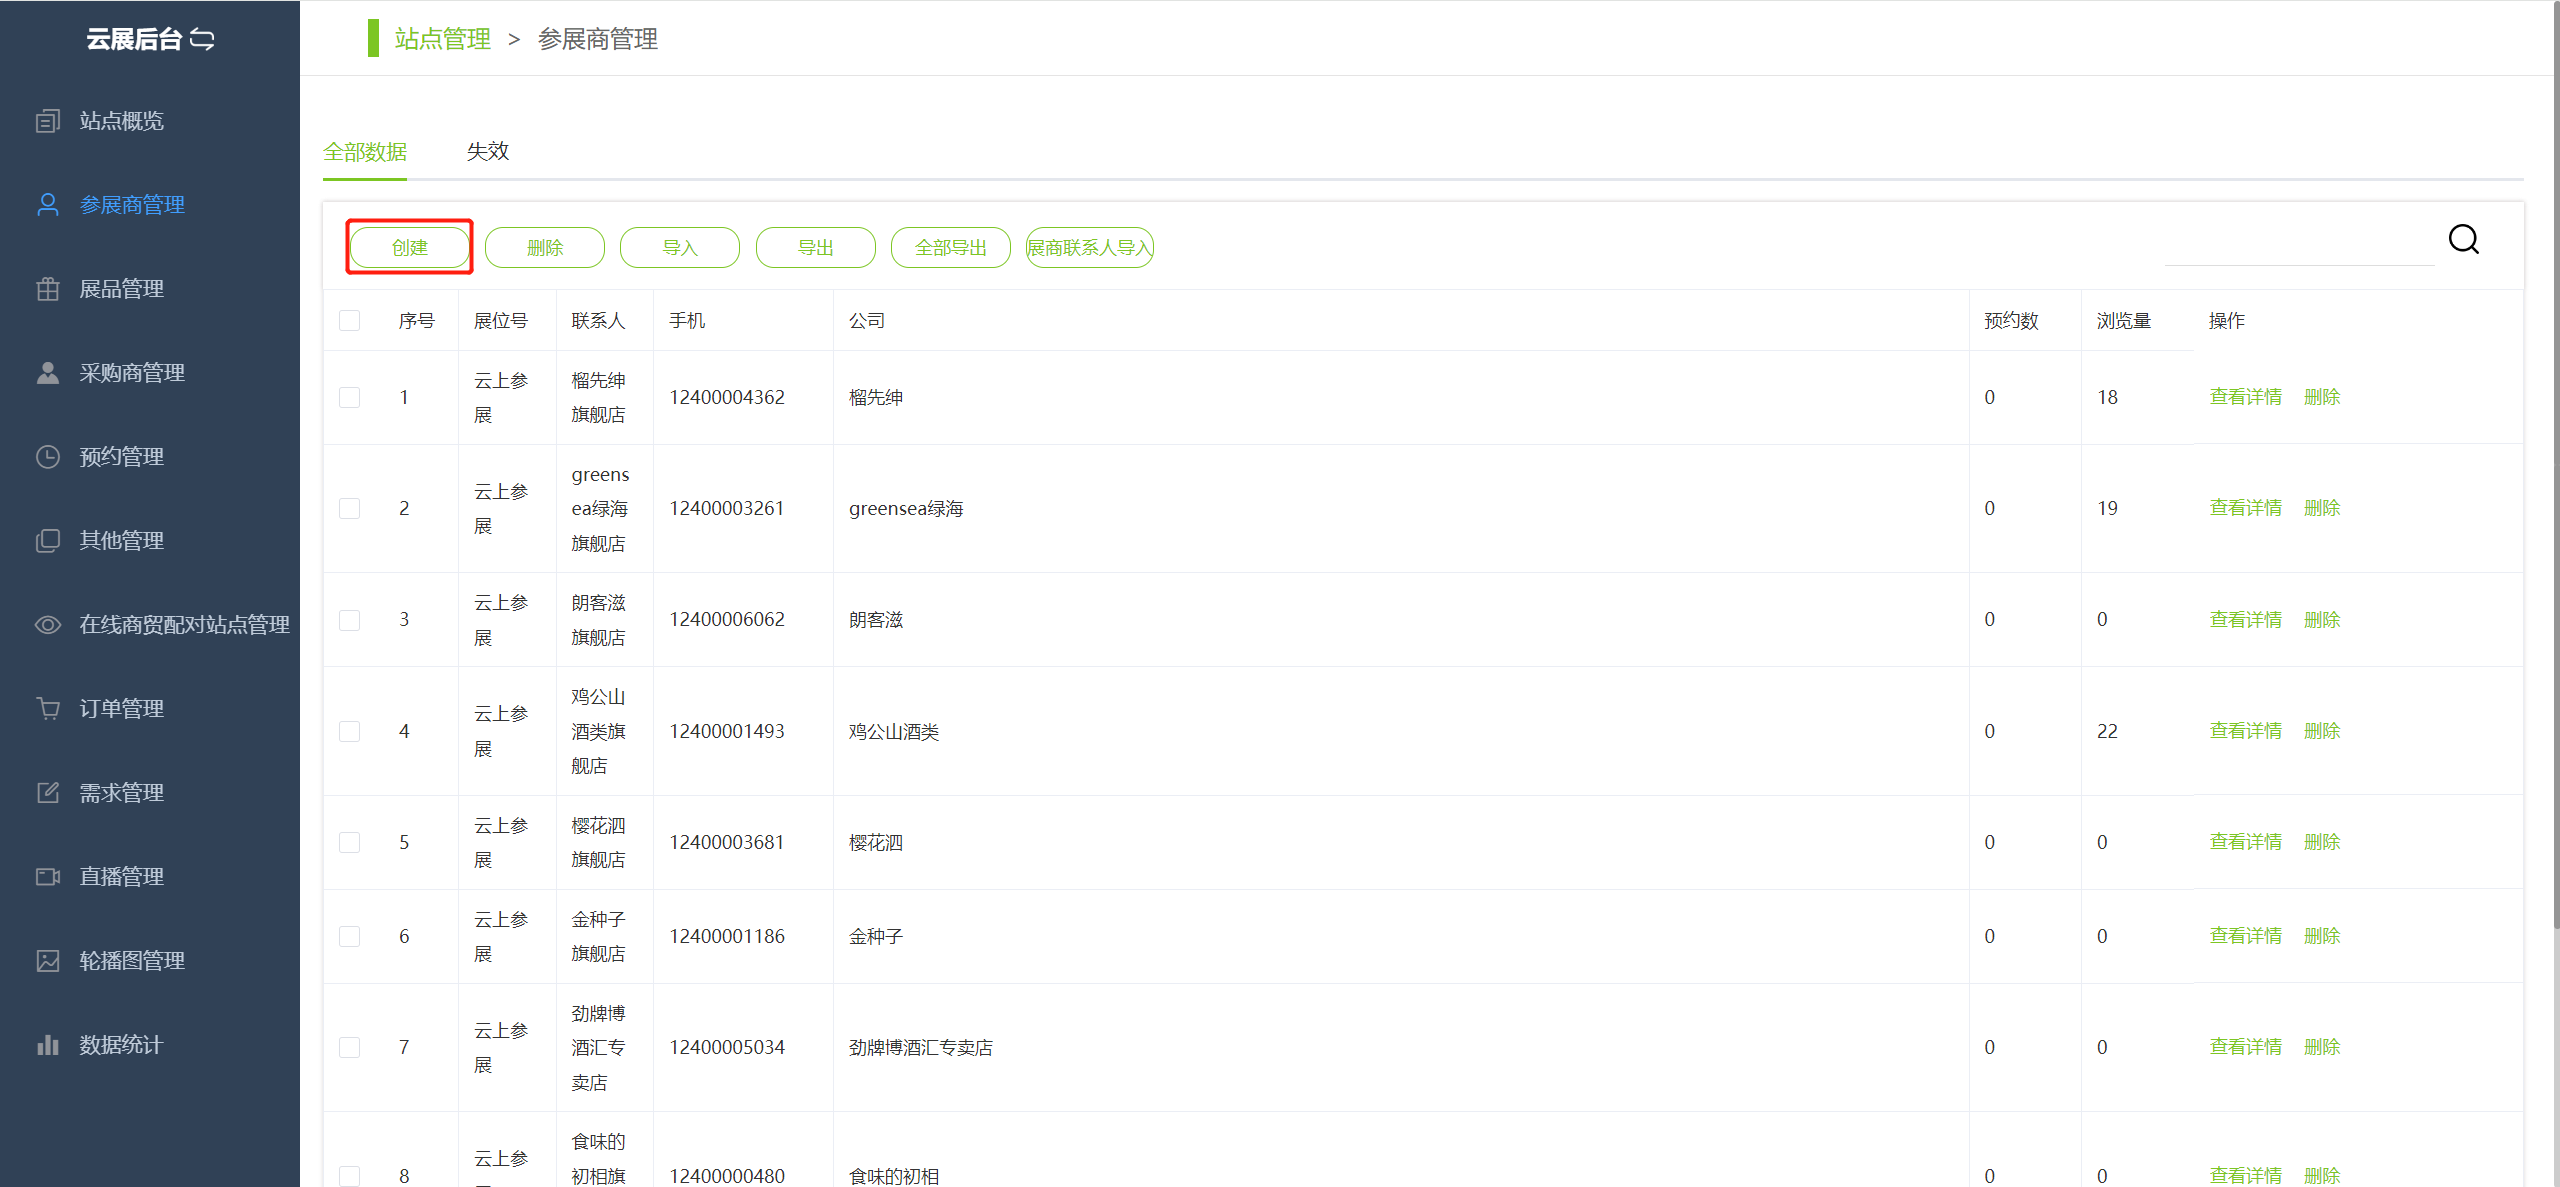Click the 预约管理 clock icon
2560x1187 pixels.
pyautogui.click(x=47, y=457)
